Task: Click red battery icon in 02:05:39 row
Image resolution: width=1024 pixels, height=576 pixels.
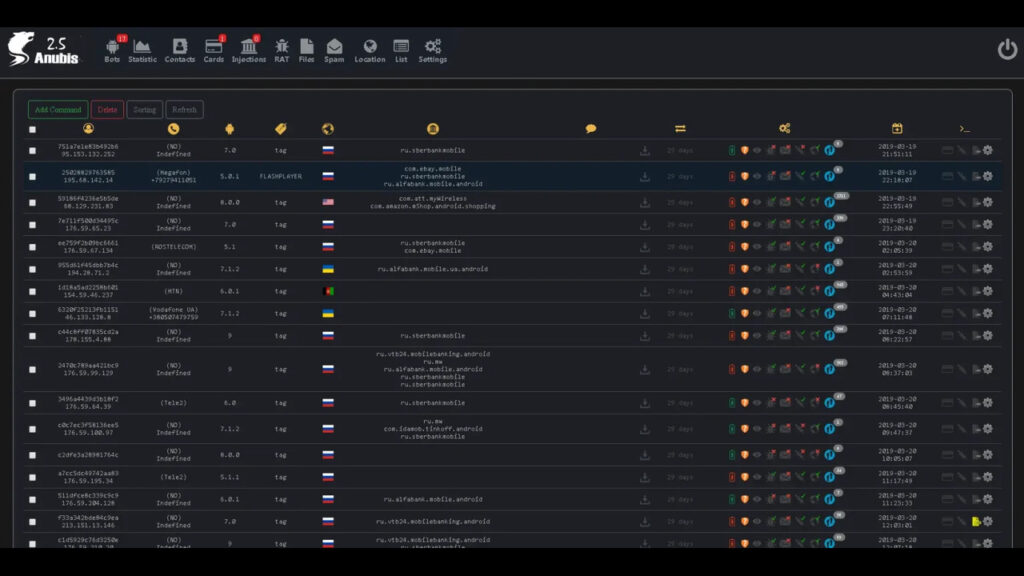Action: click(x=732, y=247)
